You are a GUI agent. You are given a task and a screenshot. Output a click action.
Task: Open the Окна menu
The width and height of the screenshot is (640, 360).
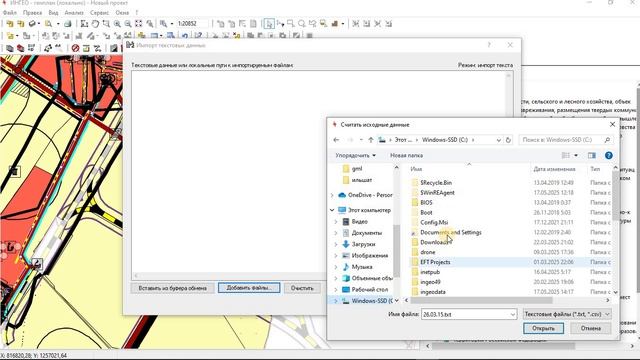122,13
